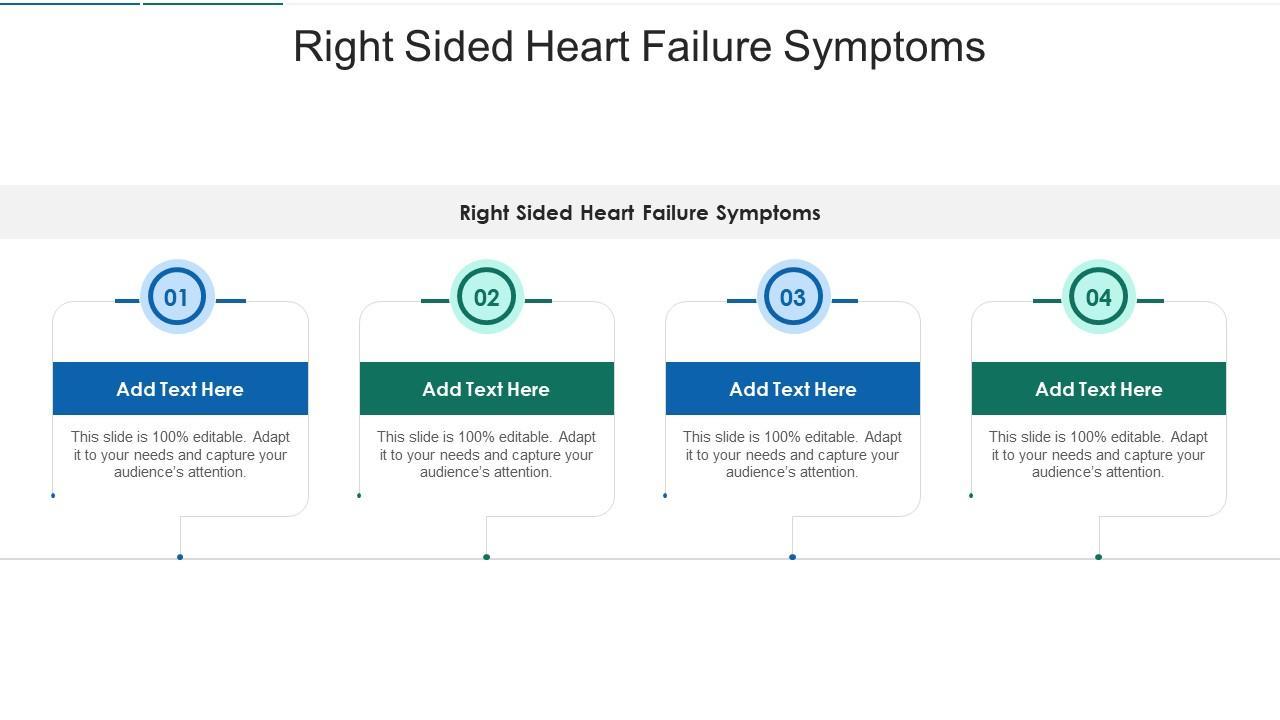The width and height of the screenshot is (1280, 720).
Task: Click the 01 numbered circle badge
Action: coord(177,297)
